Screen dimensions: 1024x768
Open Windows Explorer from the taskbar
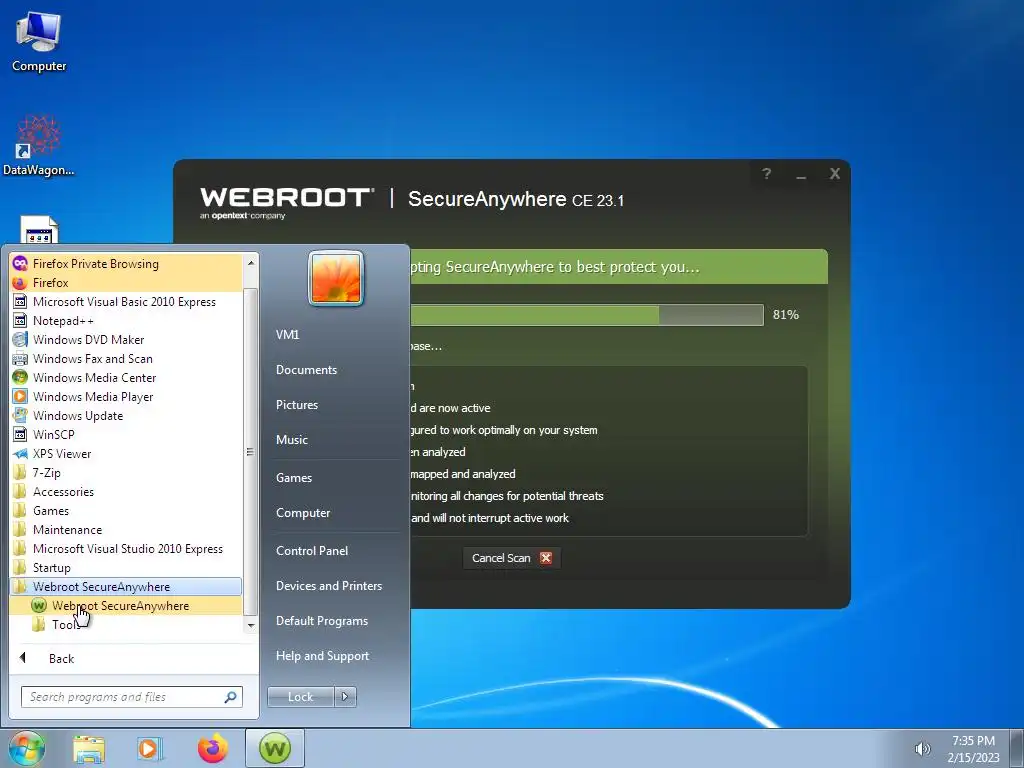pos(89,748)
